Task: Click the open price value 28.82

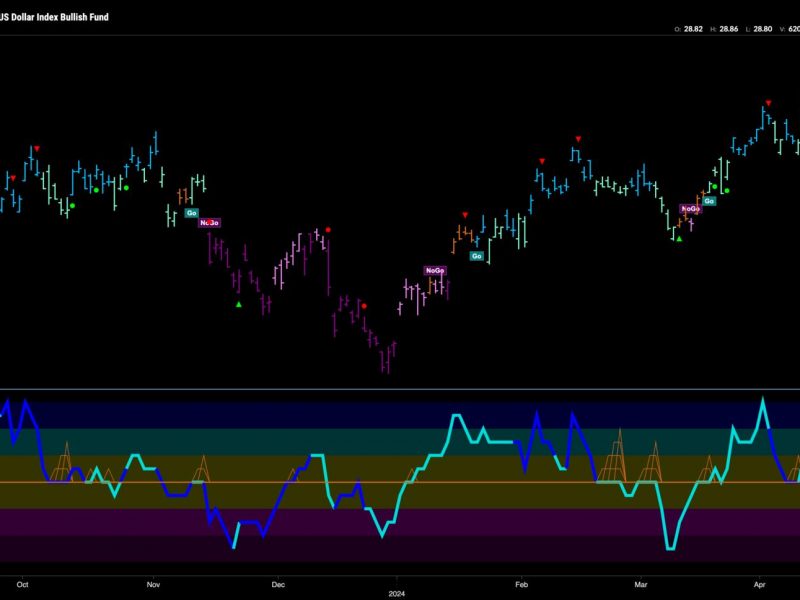Action: pyautogui.click(x=693, y=29)
